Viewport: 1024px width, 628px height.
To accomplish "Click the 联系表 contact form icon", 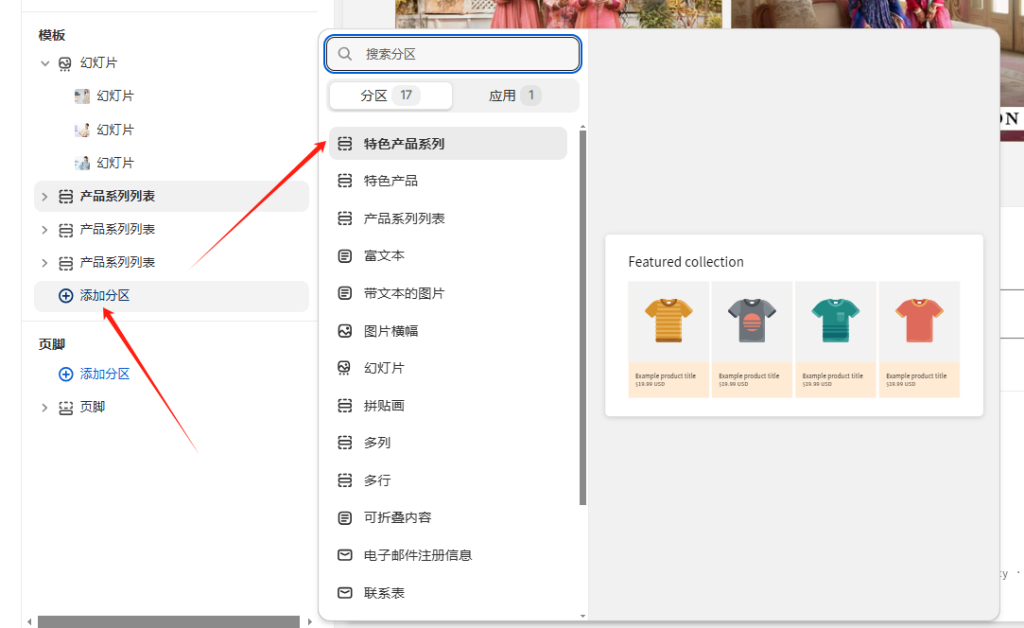I will 344,592.
